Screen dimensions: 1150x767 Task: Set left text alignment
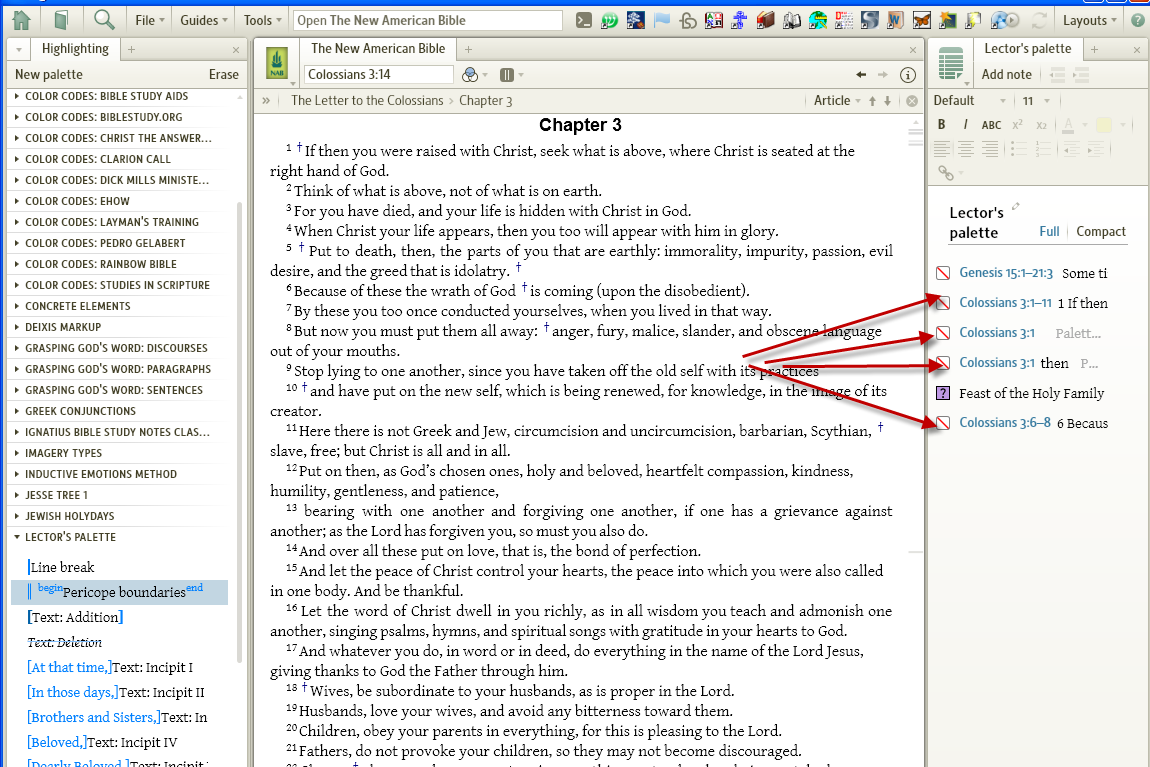tap(942, 150)
